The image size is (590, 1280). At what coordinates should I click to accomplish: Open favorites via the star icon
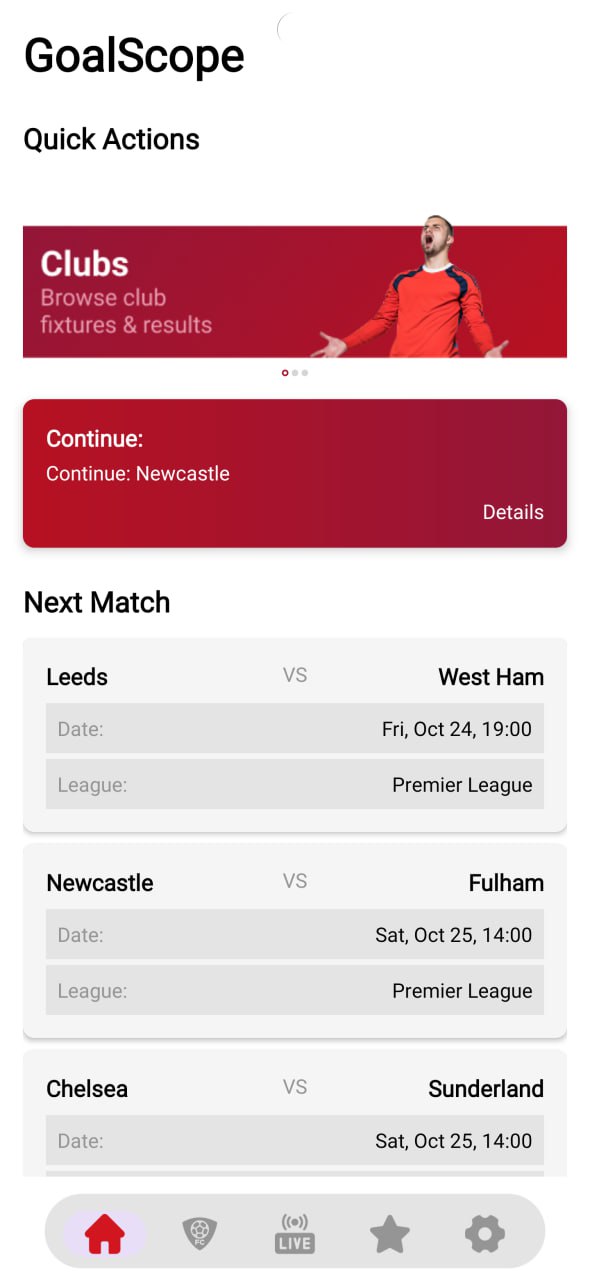click(390, 1233)
